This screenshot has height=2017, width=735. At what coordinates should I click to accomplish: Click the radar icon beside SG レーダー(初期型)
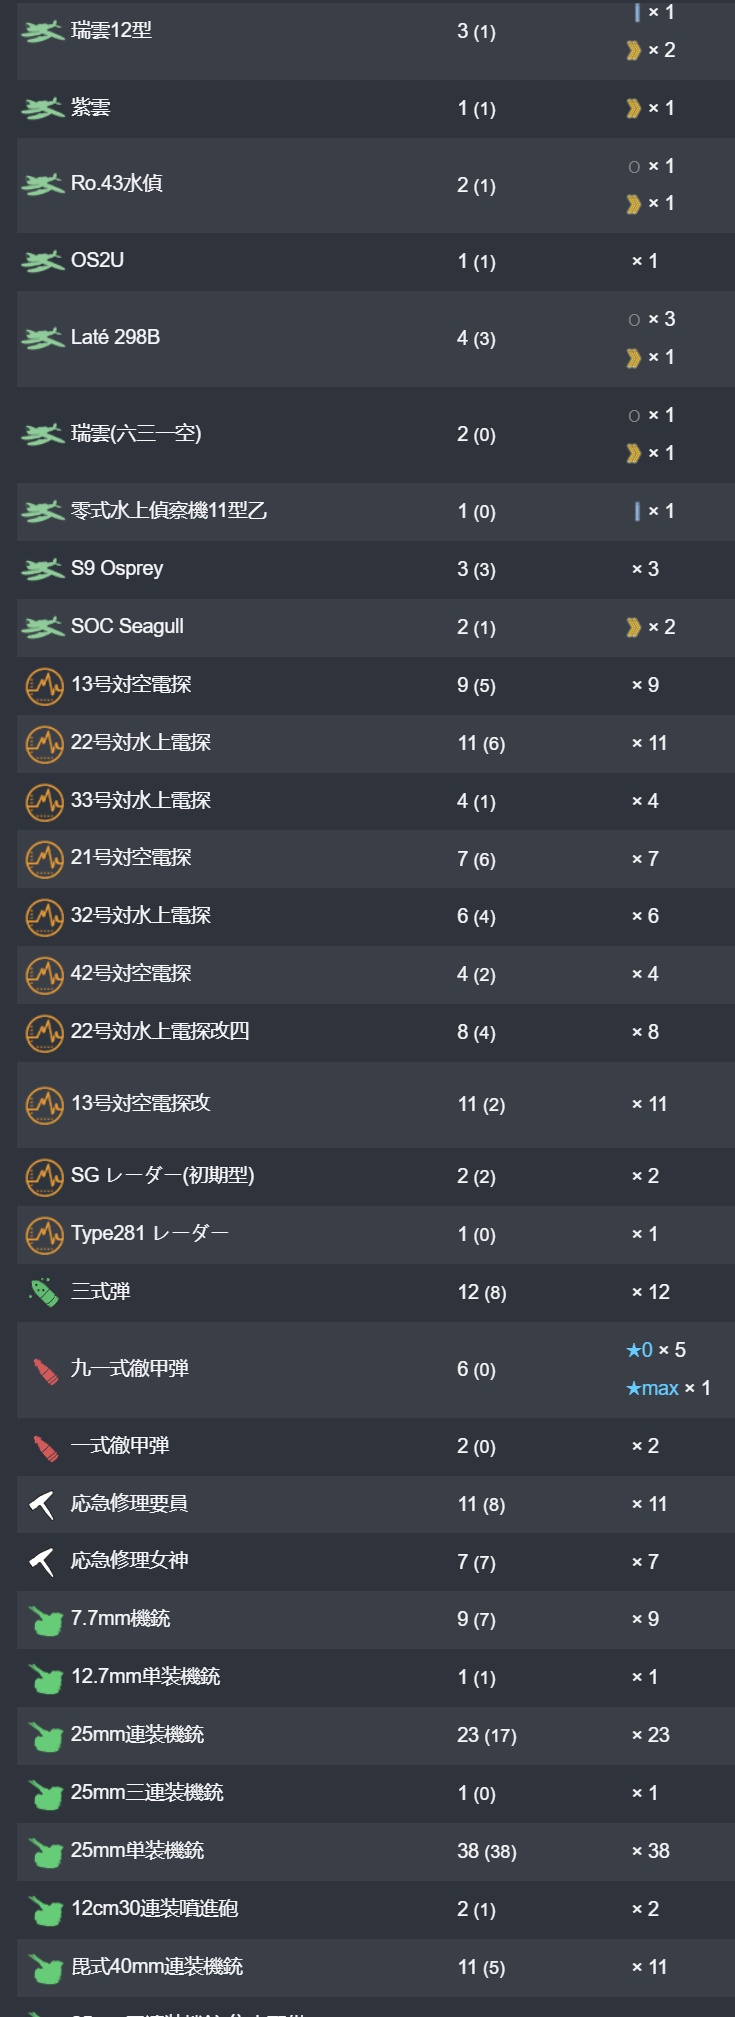tap(44, 1177)
